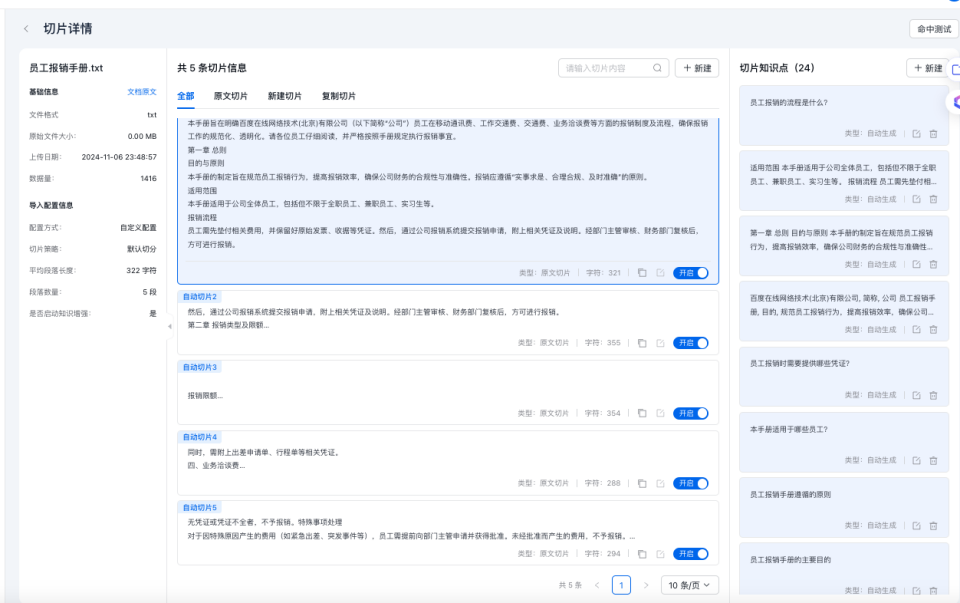
Task: Turn off 自动切片5 开启 switch
Action: (691, 554)
